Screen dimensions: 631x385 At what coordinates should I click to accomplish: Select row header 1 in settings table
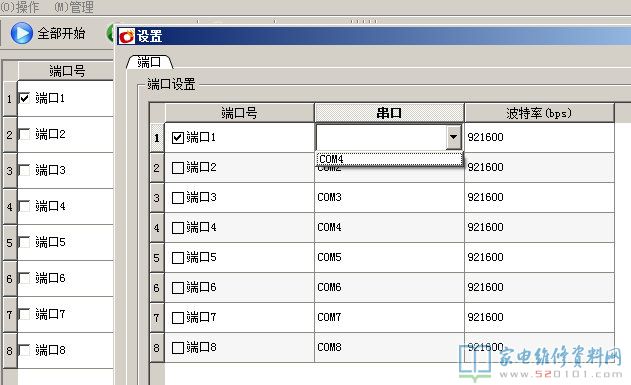(157, 138)
